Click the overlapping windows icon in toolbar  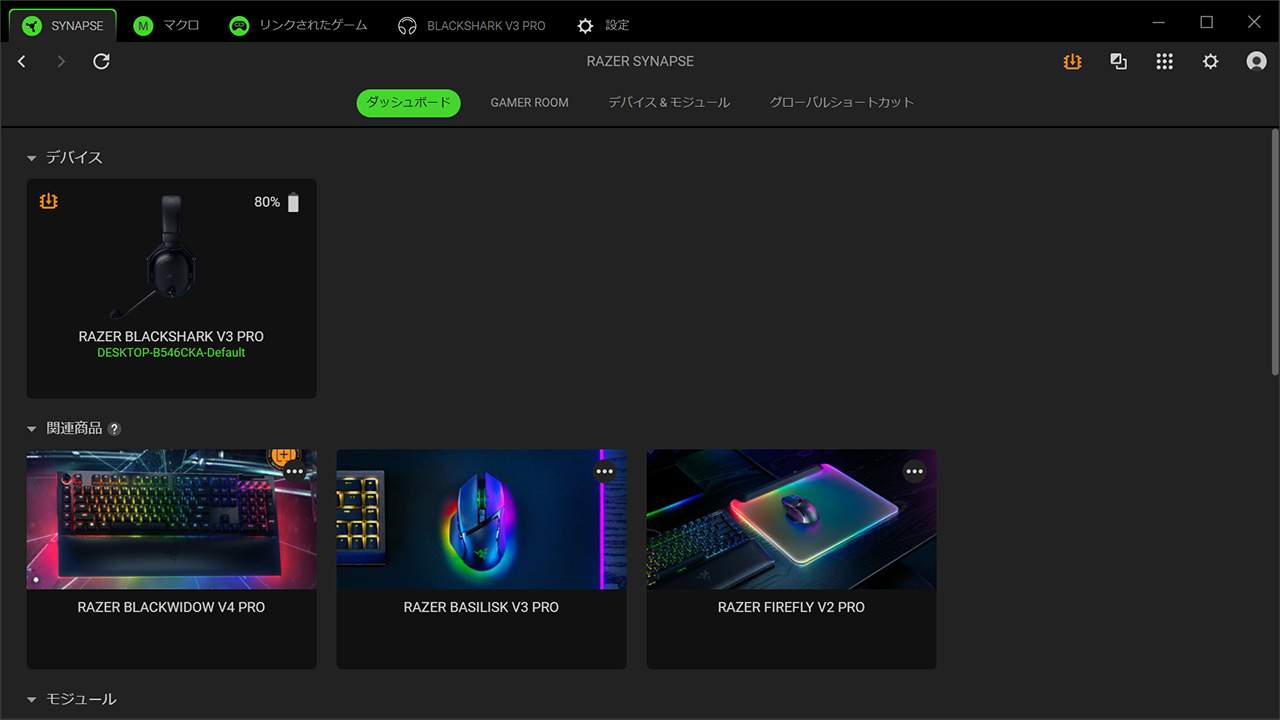pyautogui.click(x=1118, y=62)
